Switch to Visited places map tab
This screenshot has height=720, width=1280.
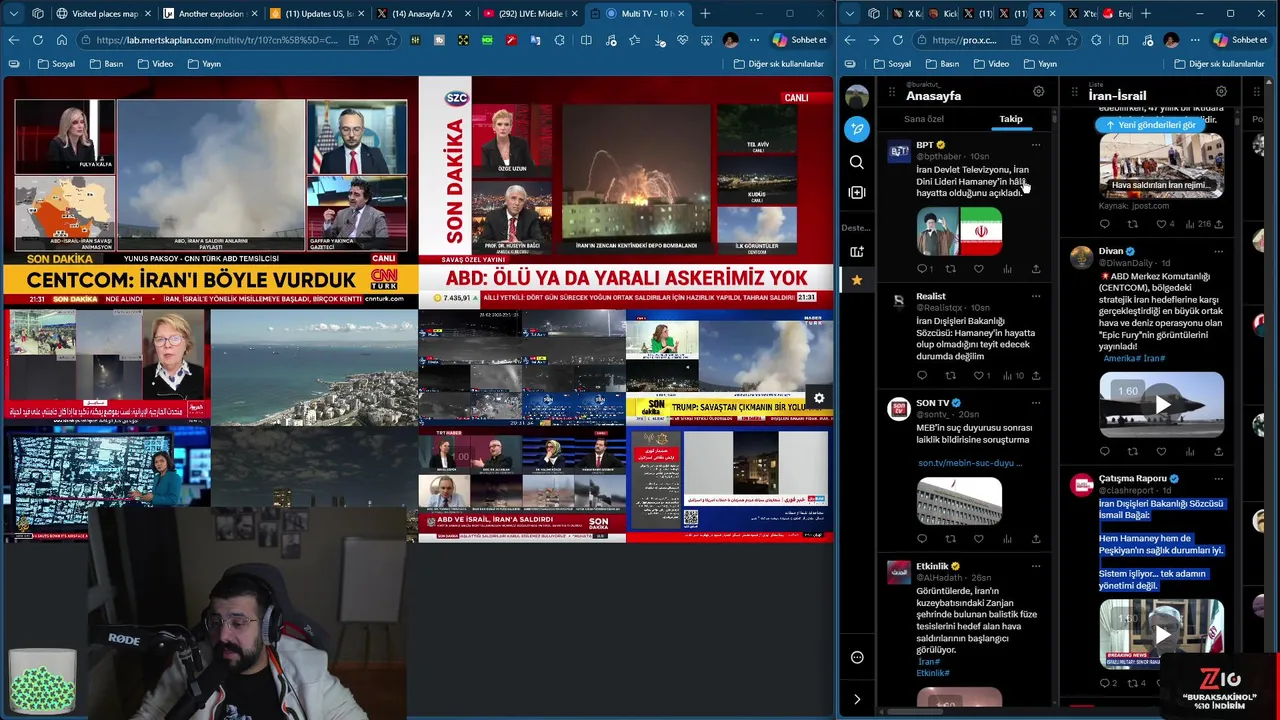[104, 14]
